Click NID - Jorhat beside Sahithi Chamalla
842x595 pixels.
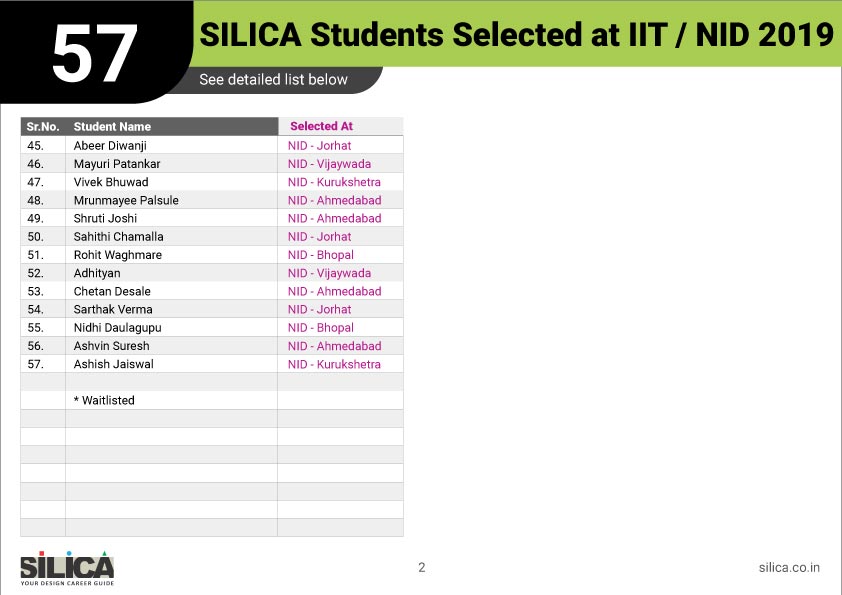point(319,237)
